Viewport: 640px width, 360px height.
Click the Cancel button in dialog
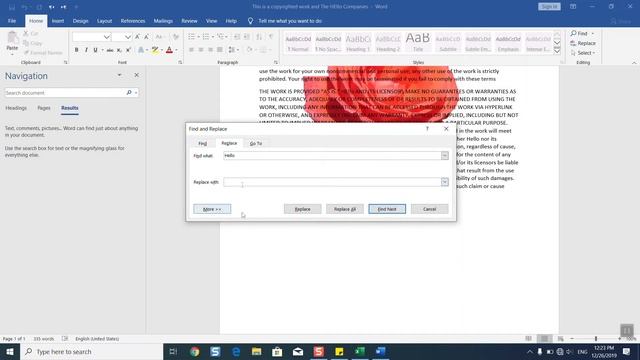point(429,209)
